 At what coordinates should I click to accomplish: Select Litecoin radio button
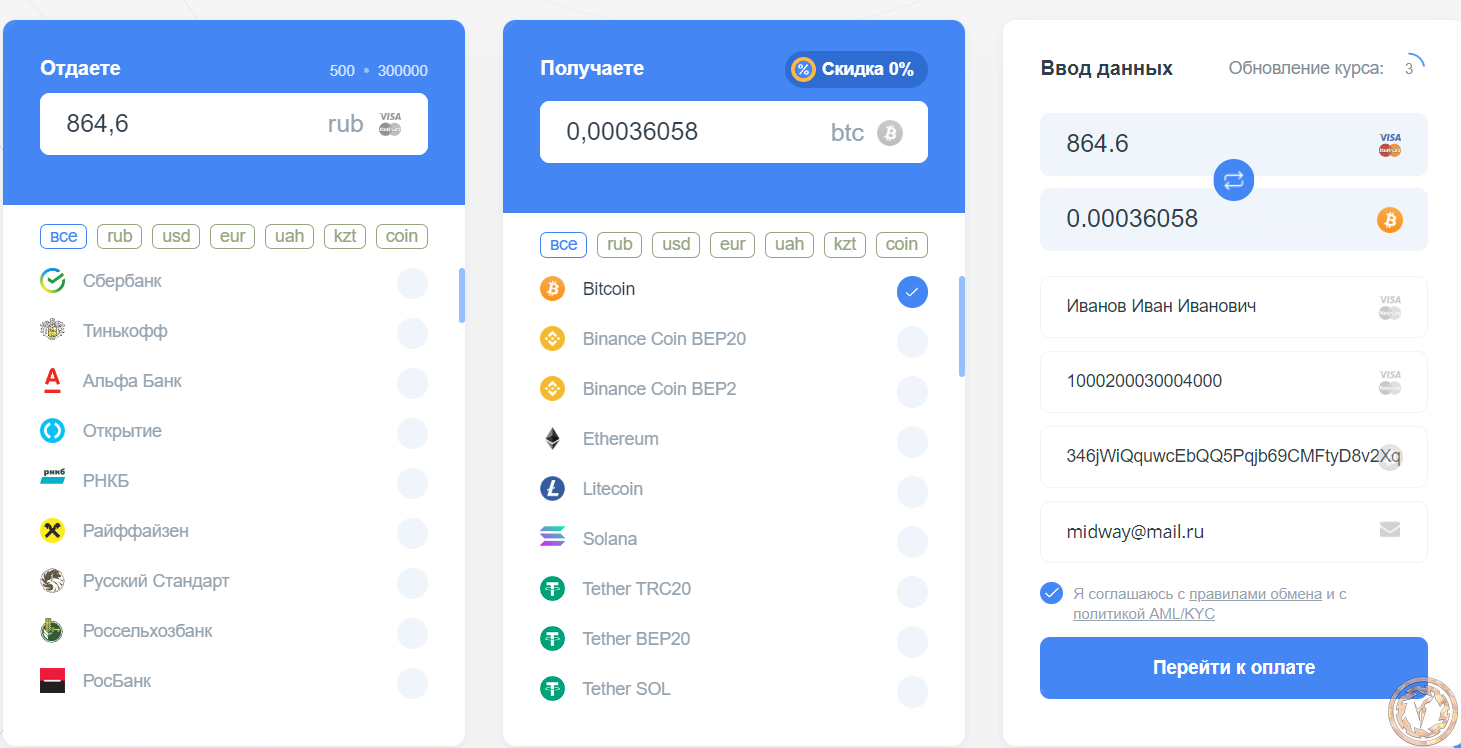point(912,492)
